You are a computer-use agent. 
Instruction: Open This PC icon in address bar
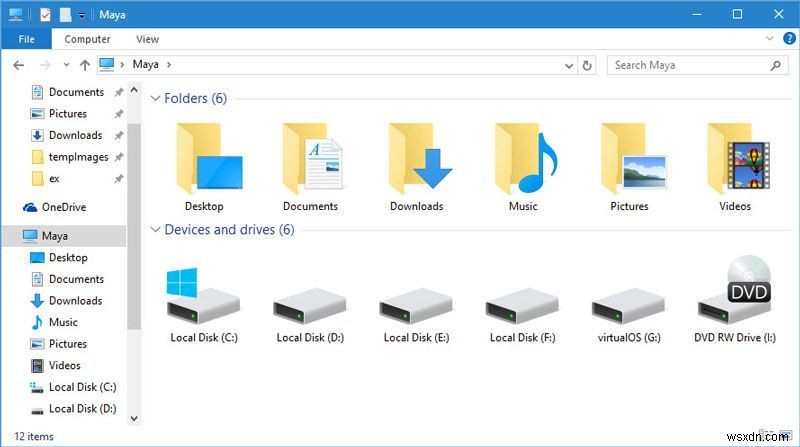point(107,64)
